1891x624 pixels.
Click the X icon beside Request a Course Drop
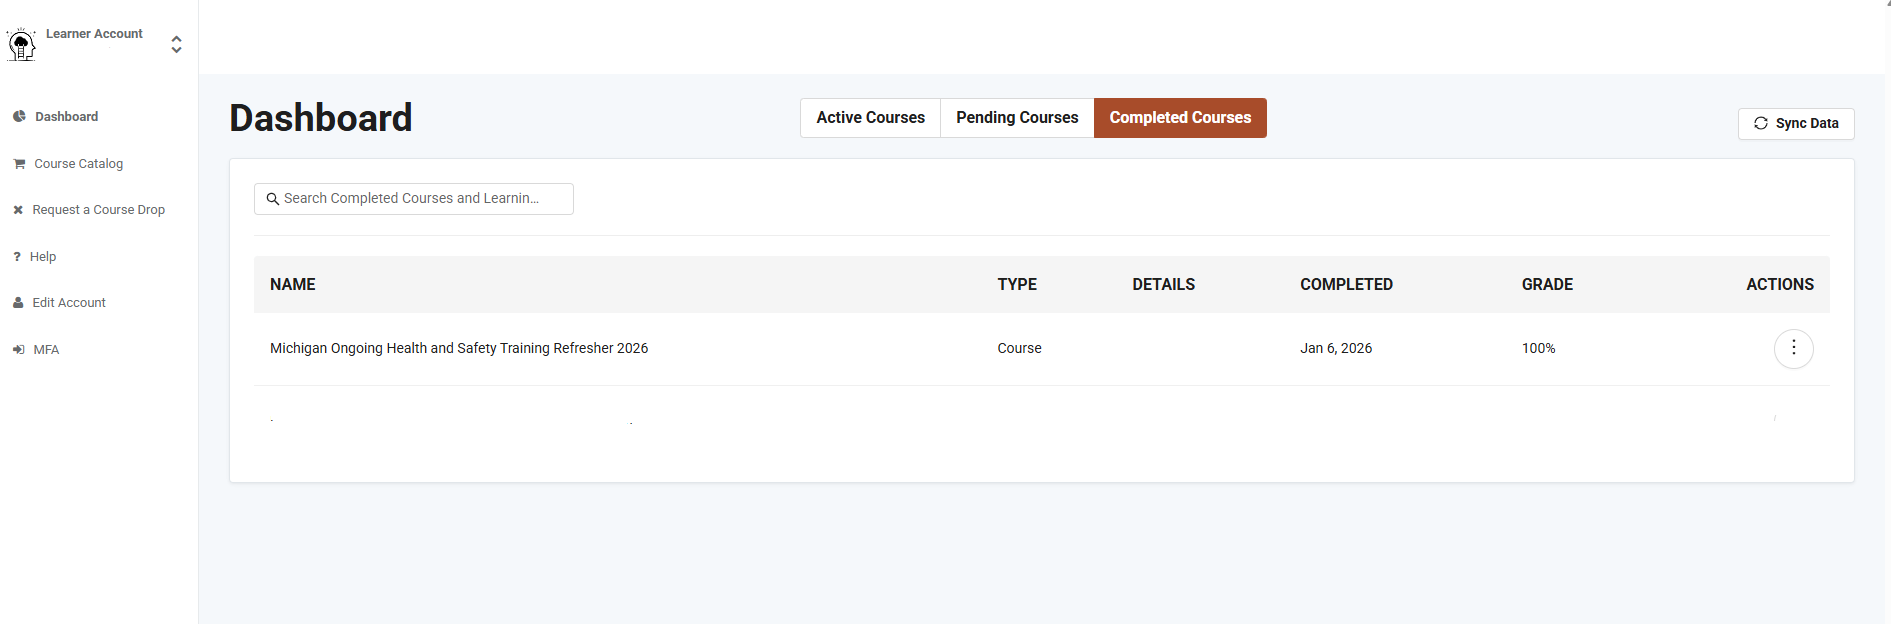tap(18, 210)
